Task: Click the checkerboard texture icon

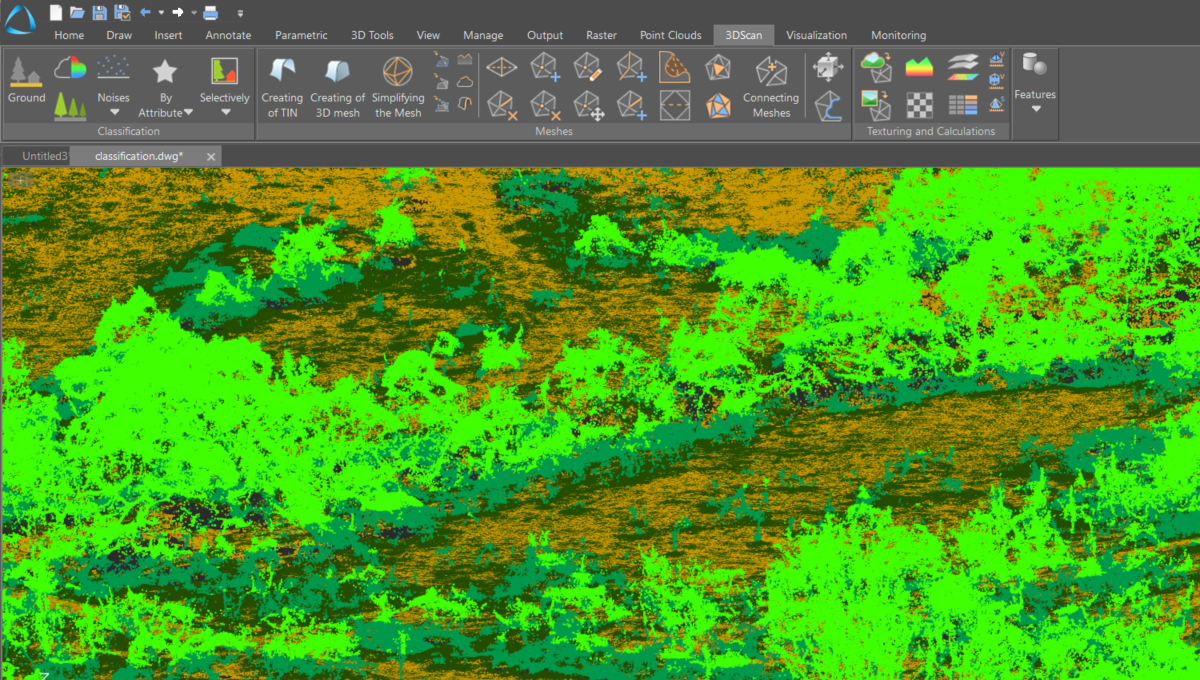Action: point(919,104)
